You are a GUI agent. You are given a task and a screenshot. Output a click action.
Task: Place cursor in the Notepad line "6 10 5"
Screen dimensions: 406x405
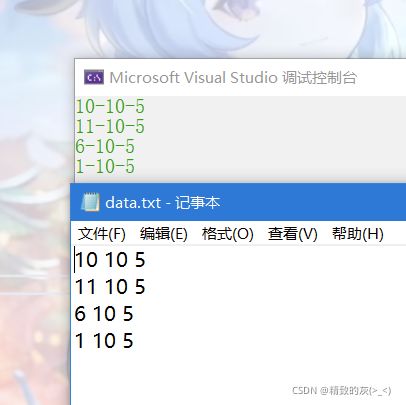pos(104,314)
